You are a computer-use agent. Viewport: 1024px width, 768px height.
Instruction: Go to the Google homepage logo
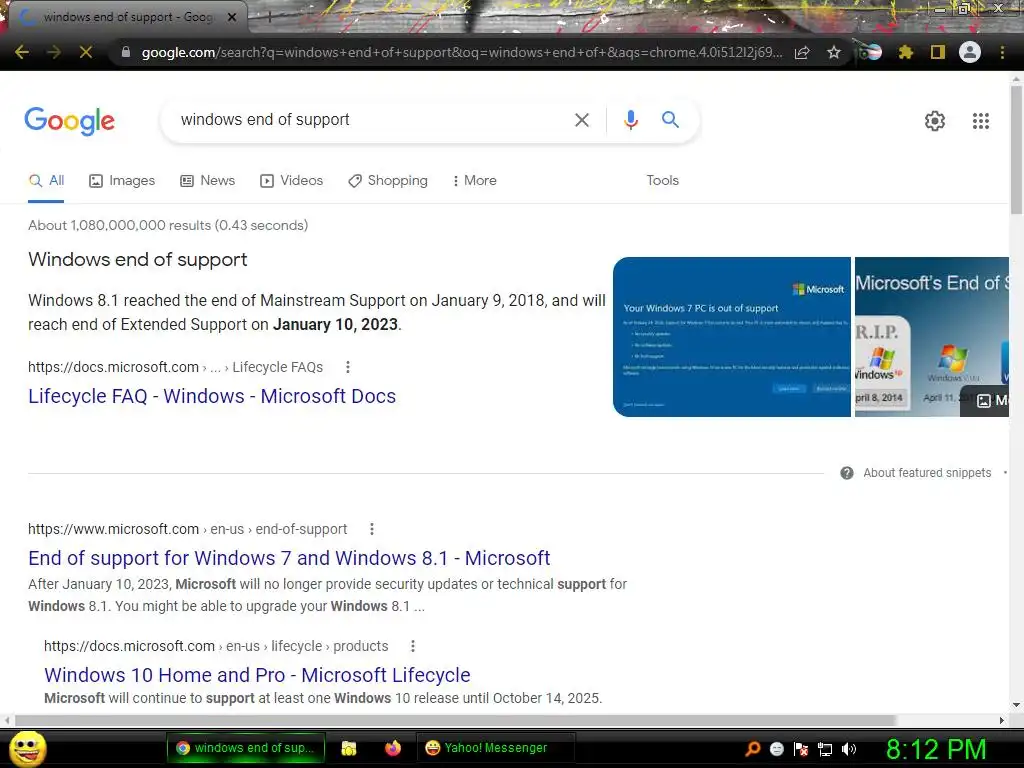(69, 121)
